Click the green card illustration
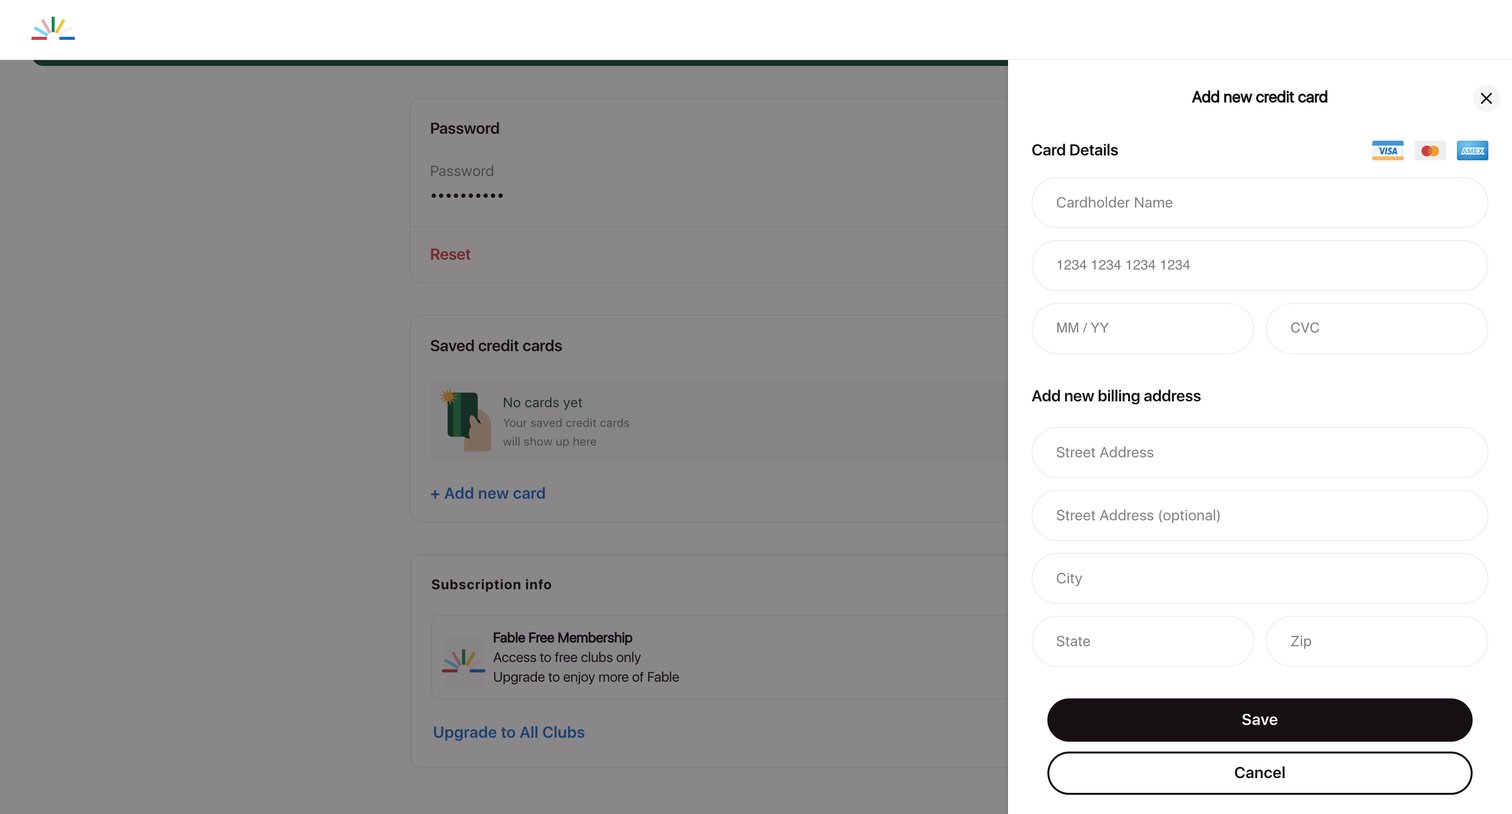The height and width of the screenshot is (814, 1512). [465, 420]
